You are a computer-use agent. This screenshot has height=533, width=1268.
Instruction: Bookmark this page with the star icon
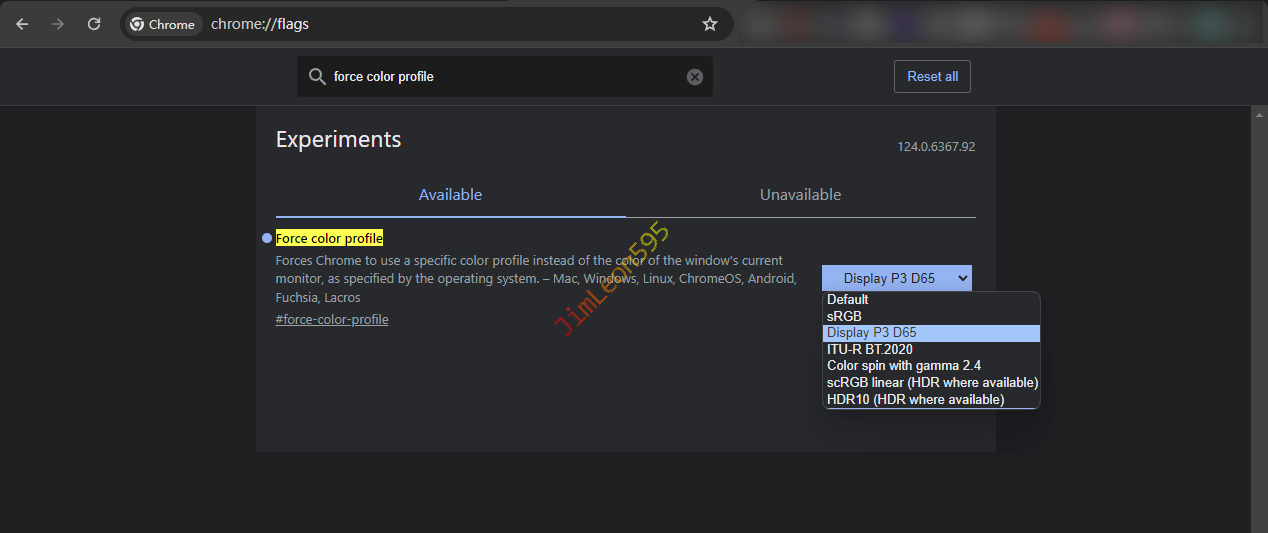click(710, 24)
